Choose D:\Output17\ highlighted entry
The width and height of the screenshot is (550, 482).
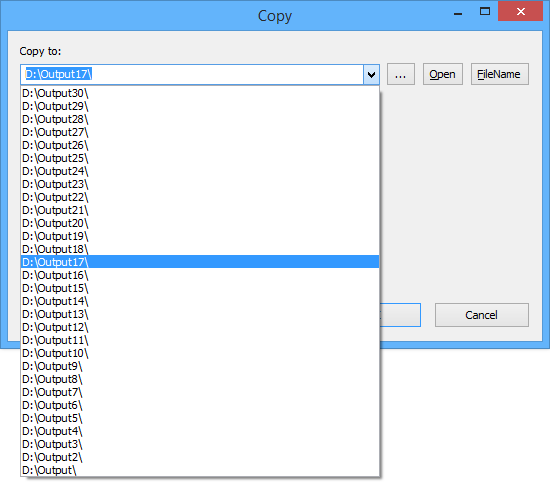point(200,262)
